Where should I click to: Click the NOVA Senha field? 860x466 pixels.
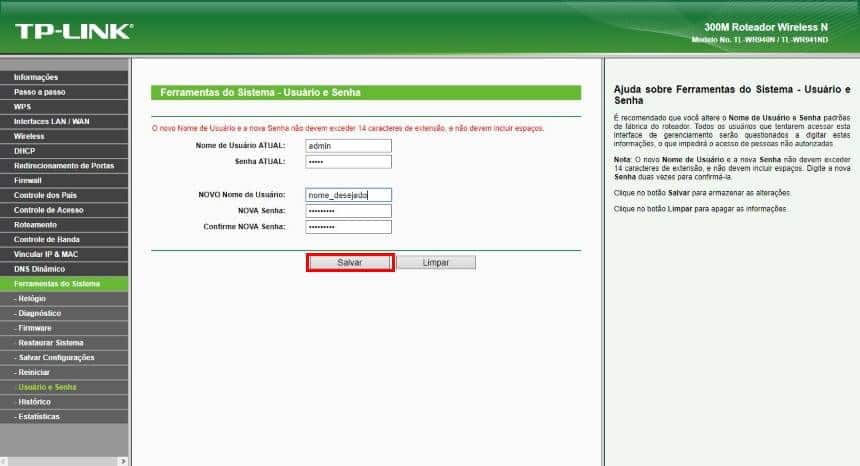tap(348, 211)
